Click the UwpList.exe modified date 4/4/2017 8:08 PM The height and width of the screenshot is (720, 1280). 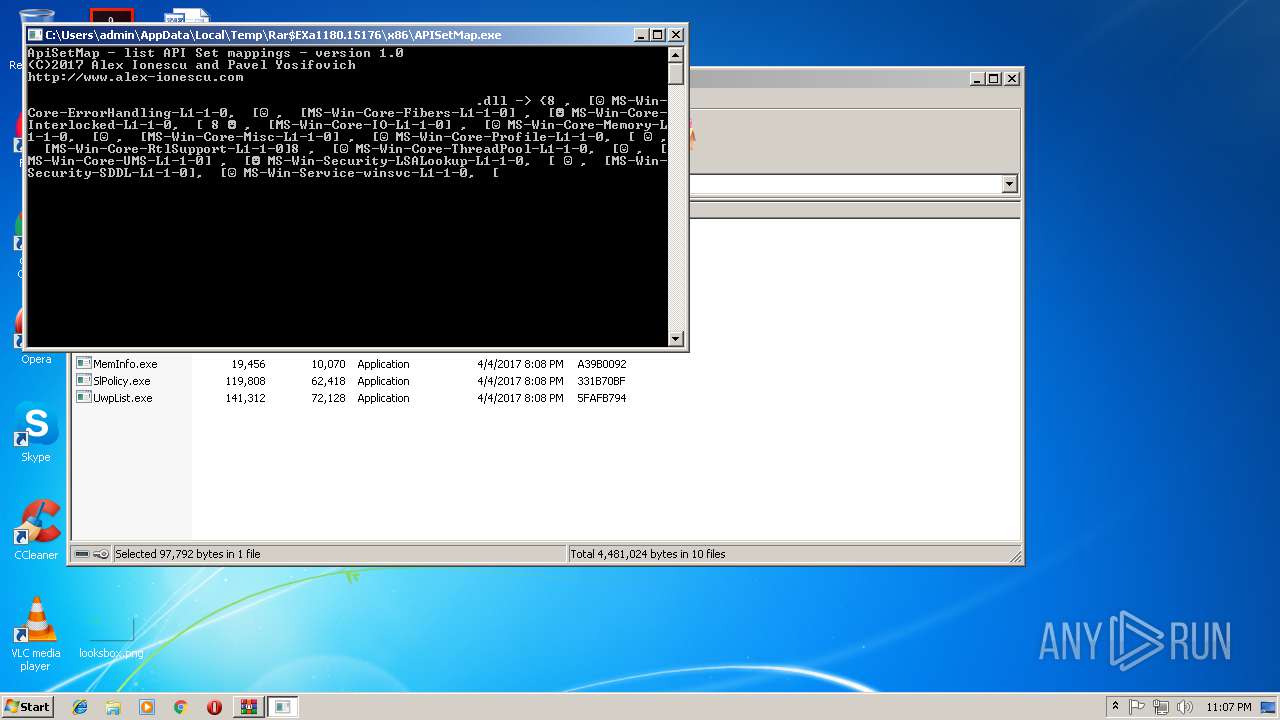point(520,398)
